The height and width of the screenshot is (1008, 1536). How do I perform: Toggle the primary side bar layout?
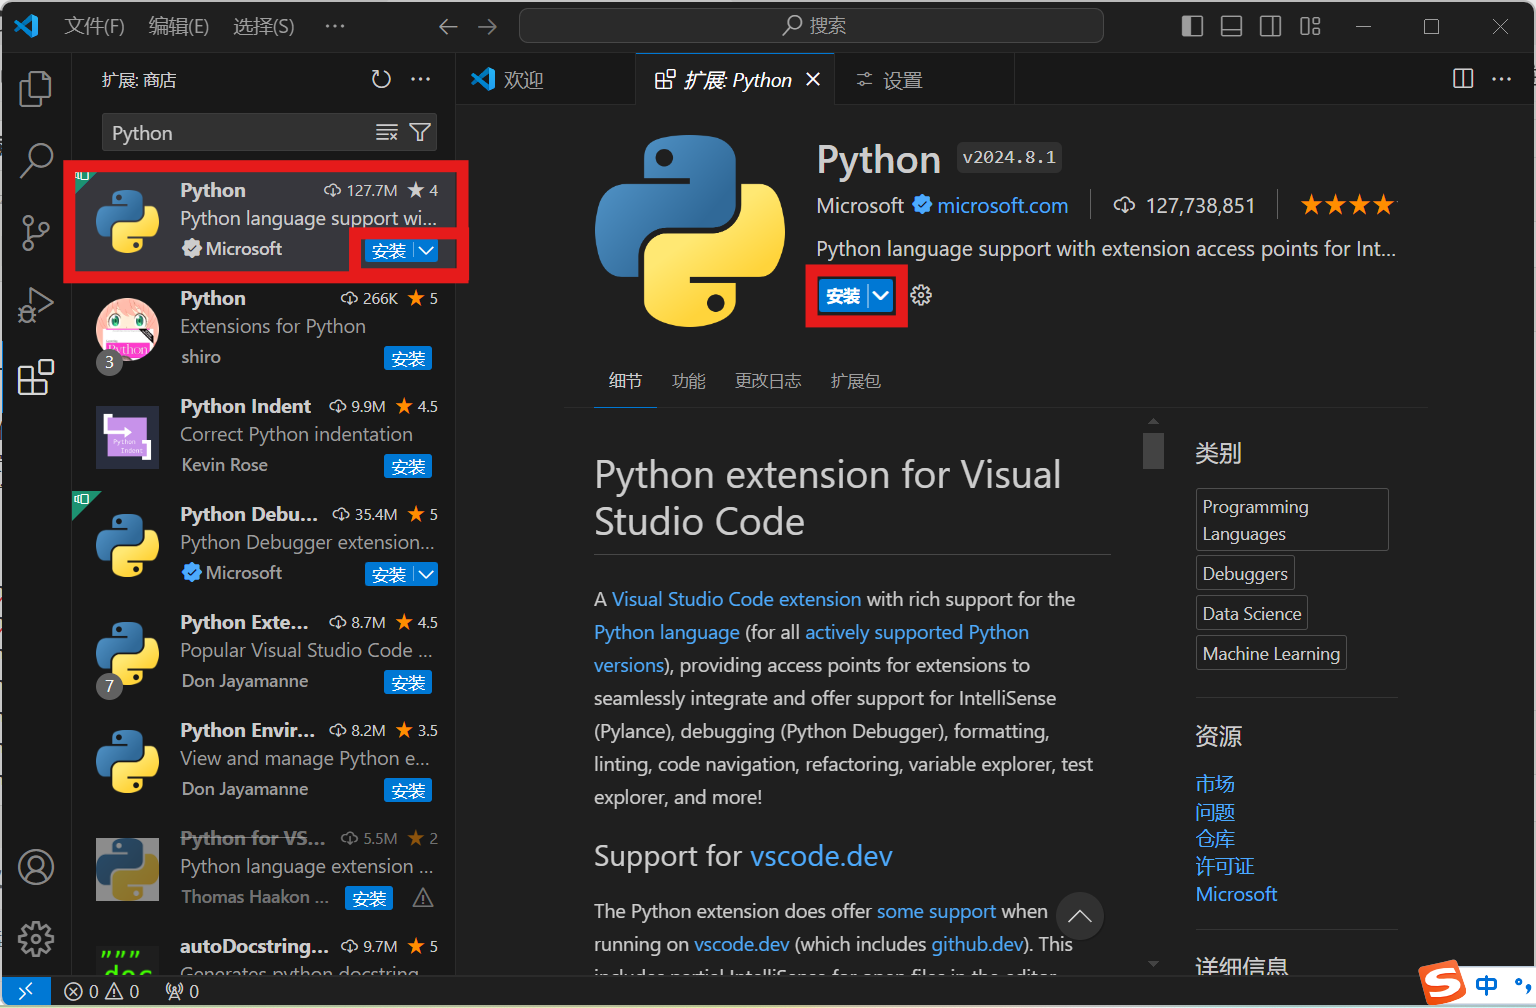(x=1192, y=26)
